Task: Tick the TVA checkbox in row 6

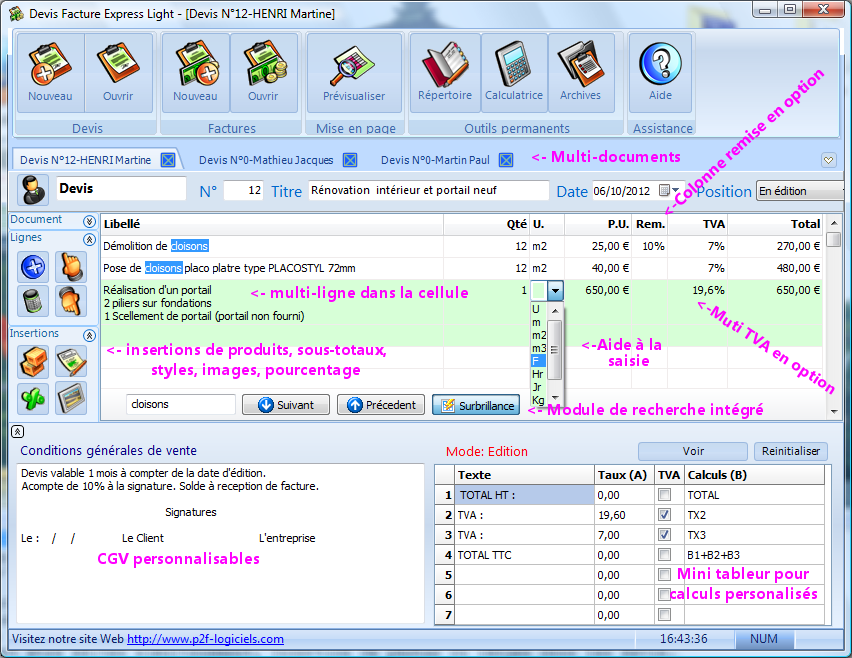Action: [x=664, y=594]
